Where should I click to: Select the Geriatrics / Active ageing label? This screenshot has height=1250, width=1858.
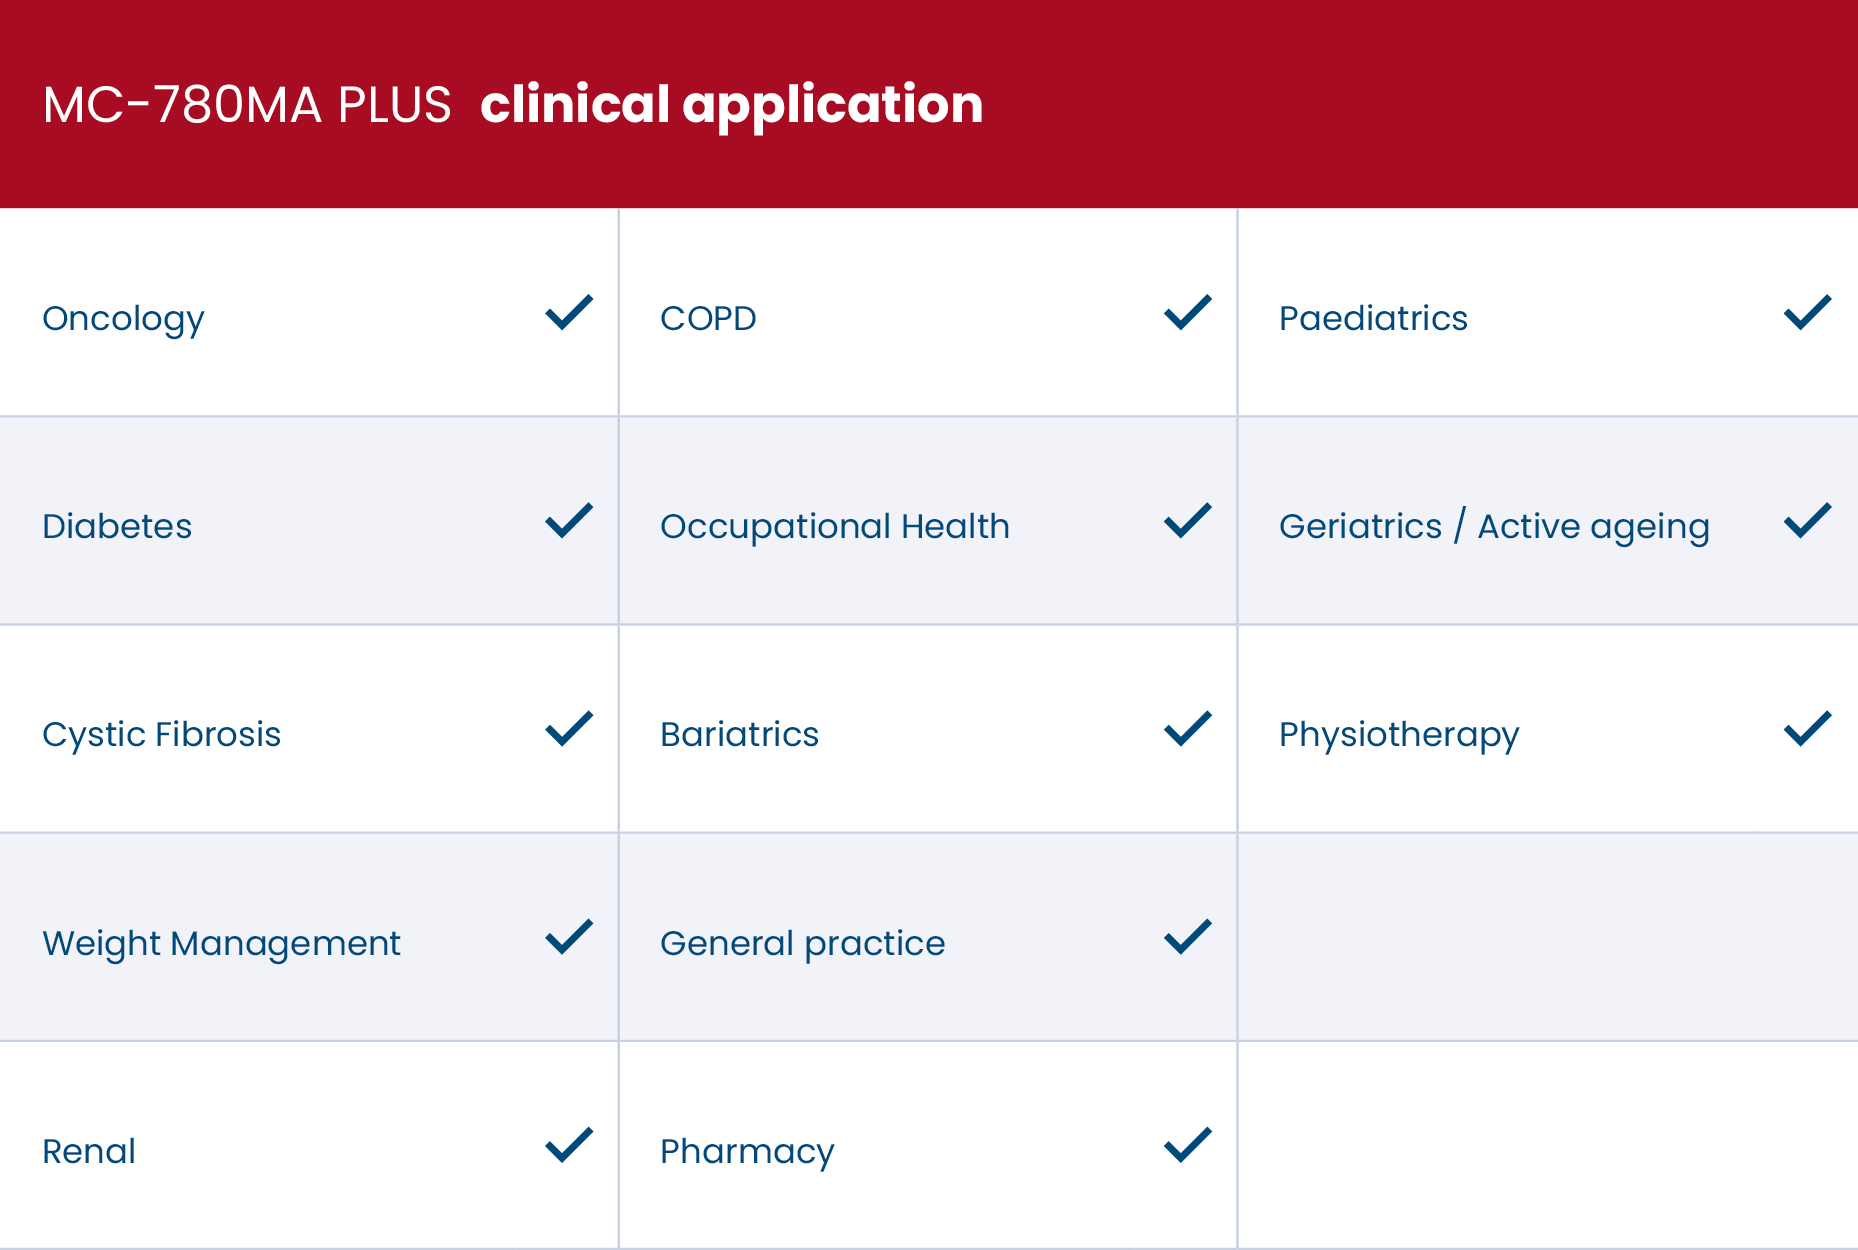(x=1494, y=527)
